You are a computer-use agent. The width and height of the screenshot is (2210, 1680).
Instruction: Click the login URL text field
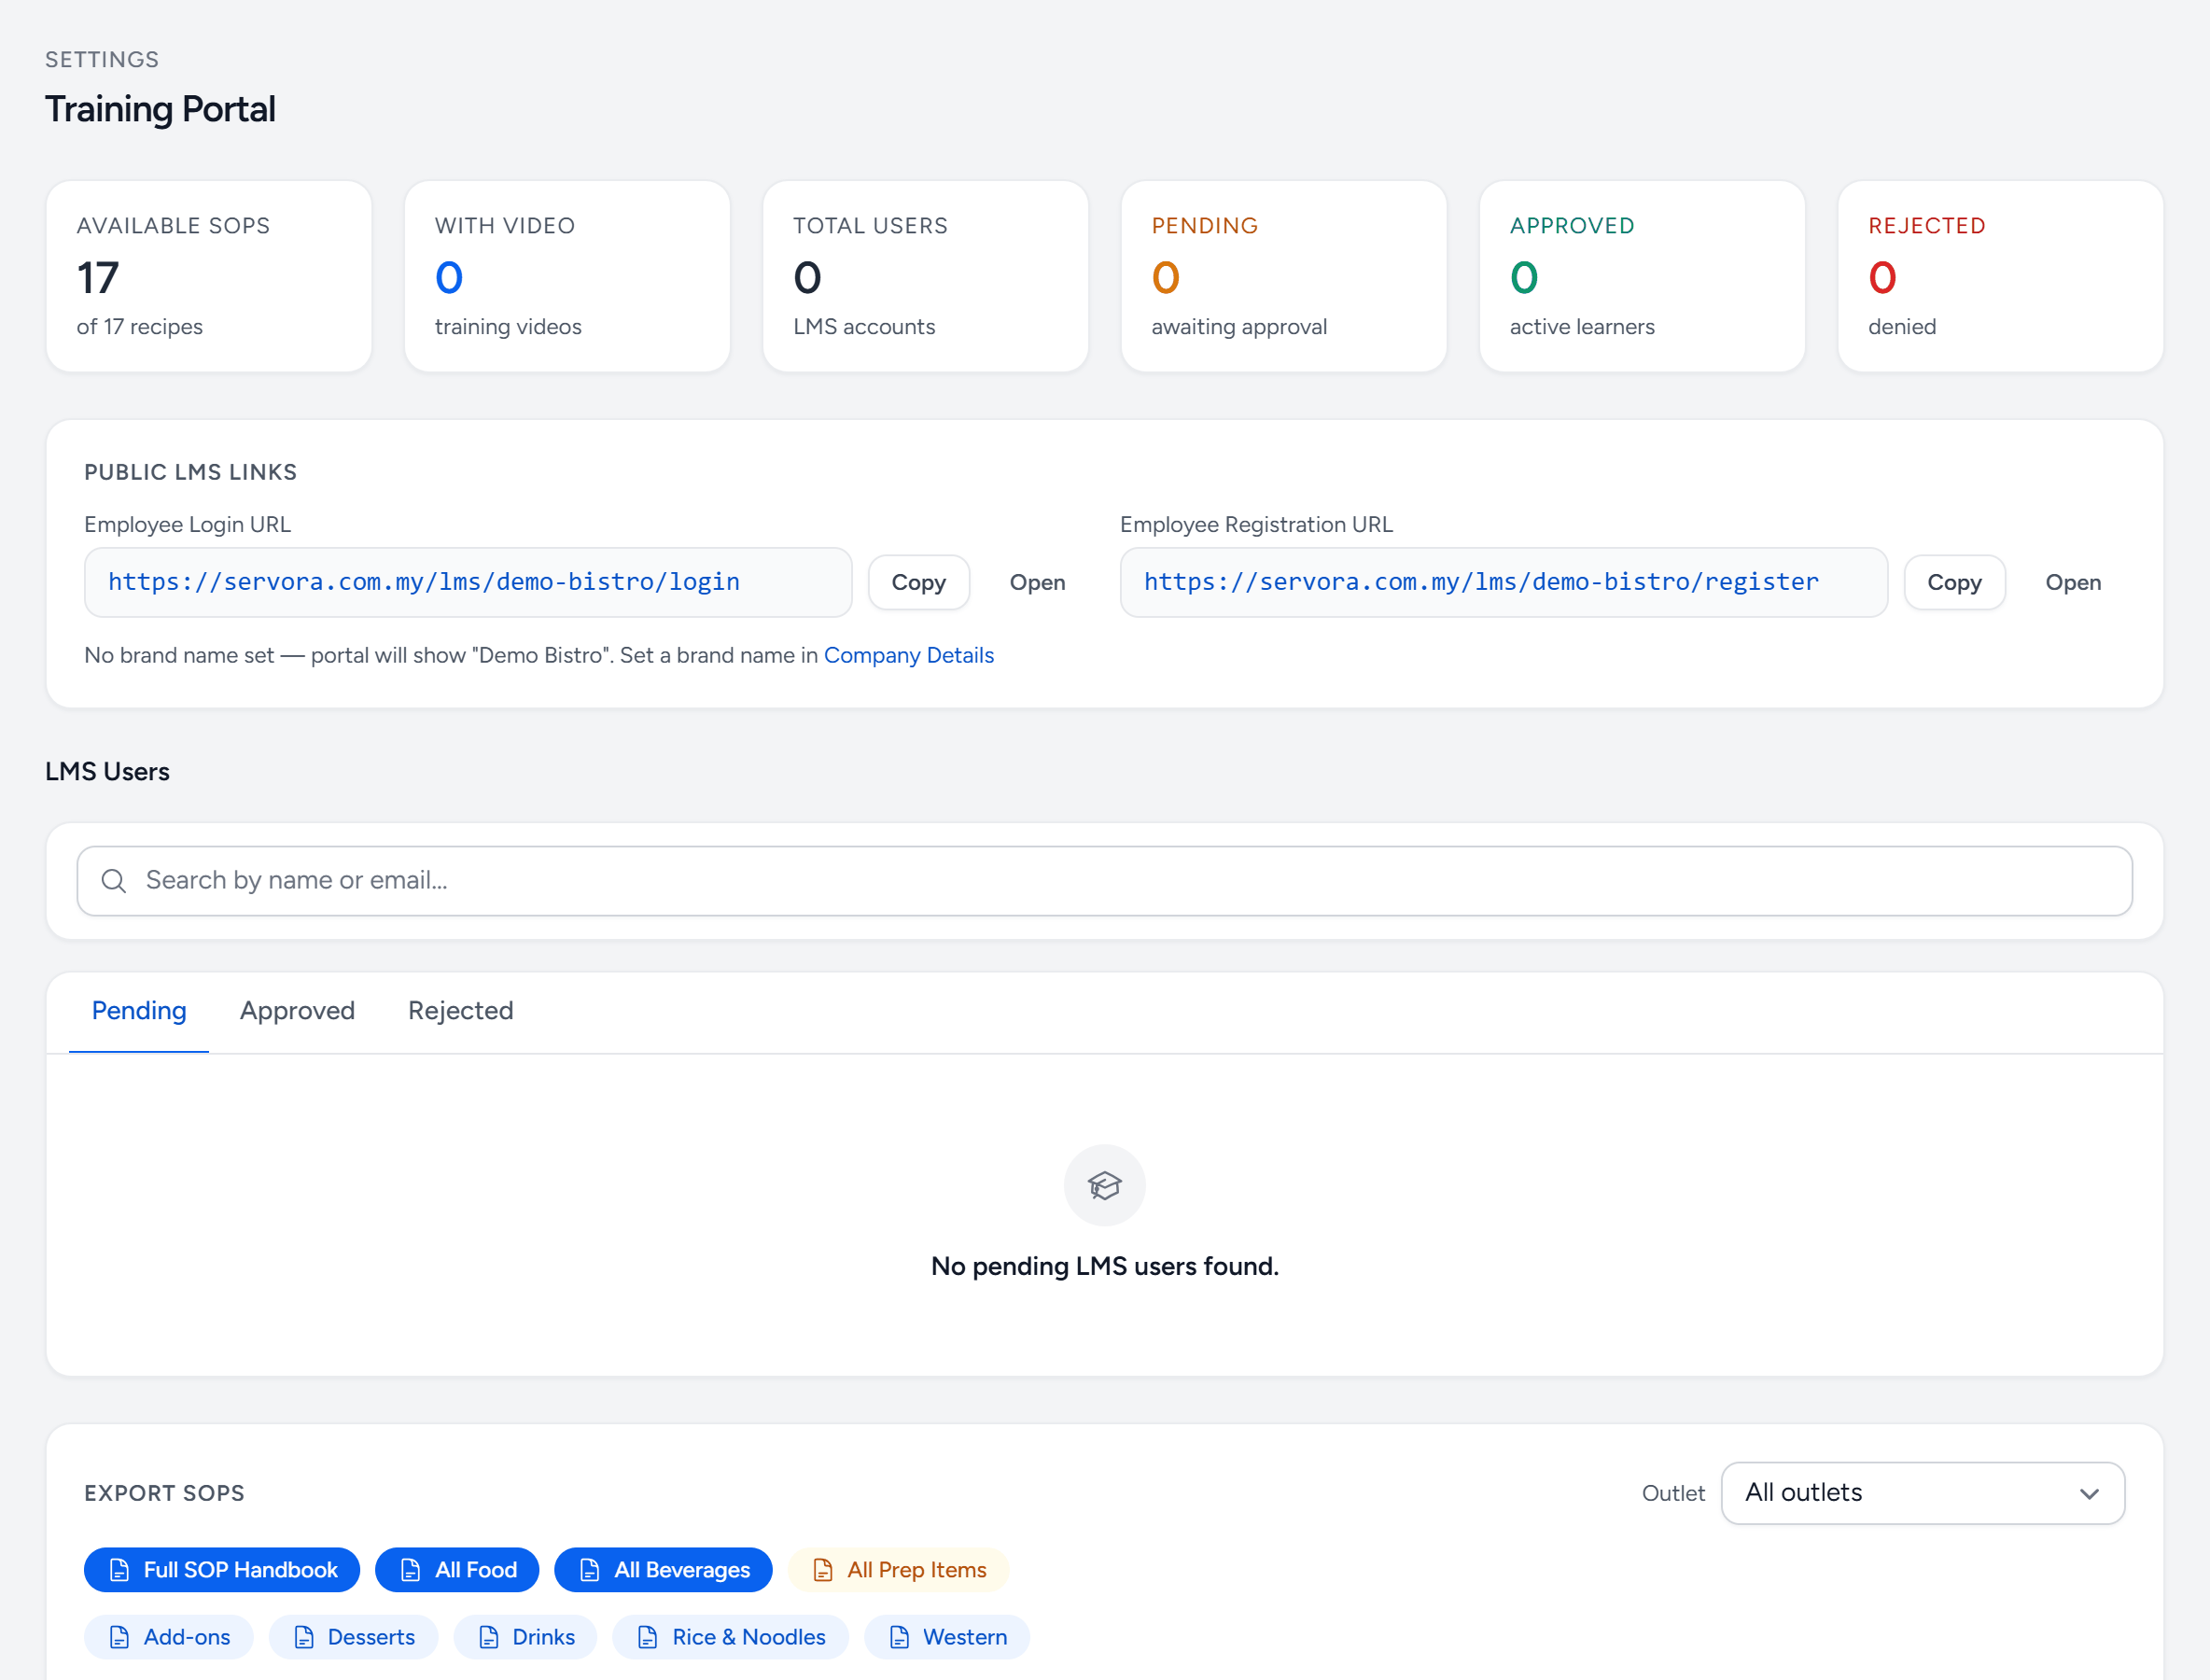pyautogui.click(x=468, y=582)
